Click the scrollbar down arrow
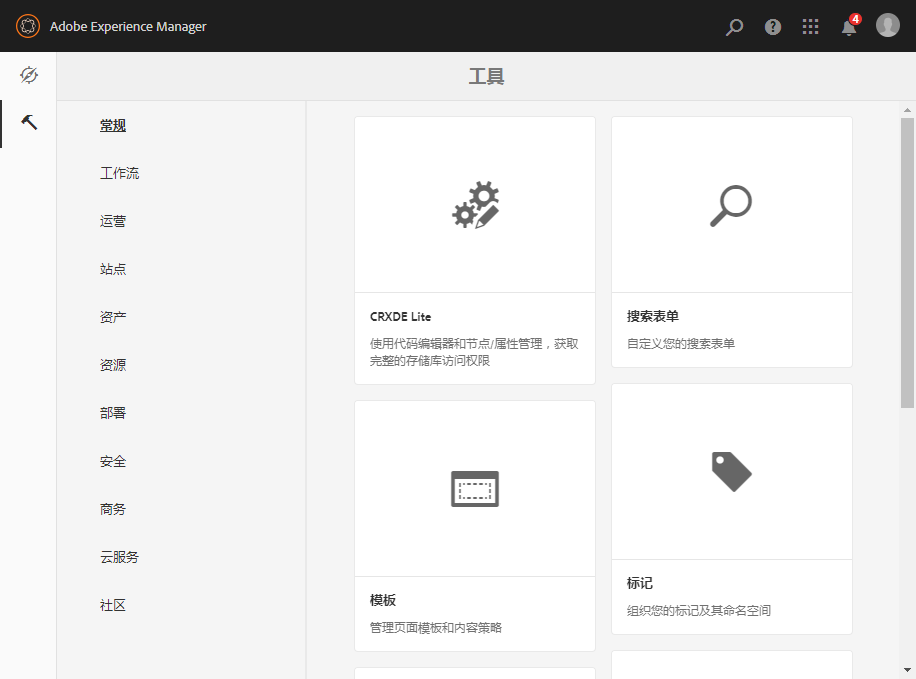This screenshot has width=916, height=679. [x=907, y=670]
